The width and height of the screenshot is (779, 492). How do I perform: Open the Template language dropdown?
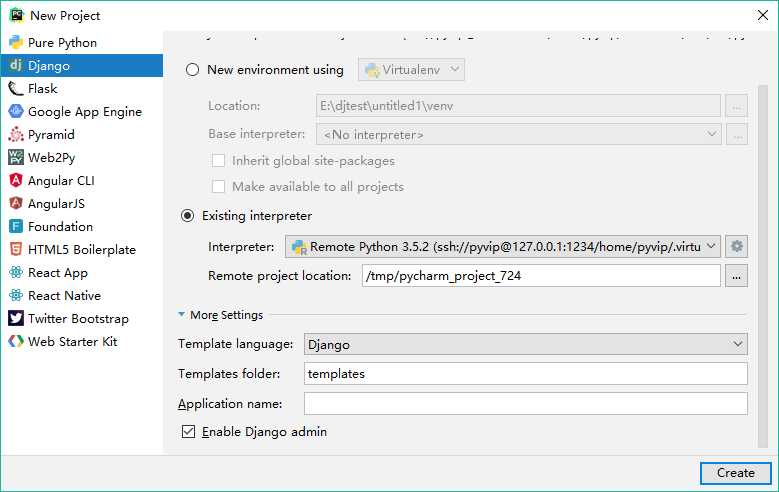525,344
